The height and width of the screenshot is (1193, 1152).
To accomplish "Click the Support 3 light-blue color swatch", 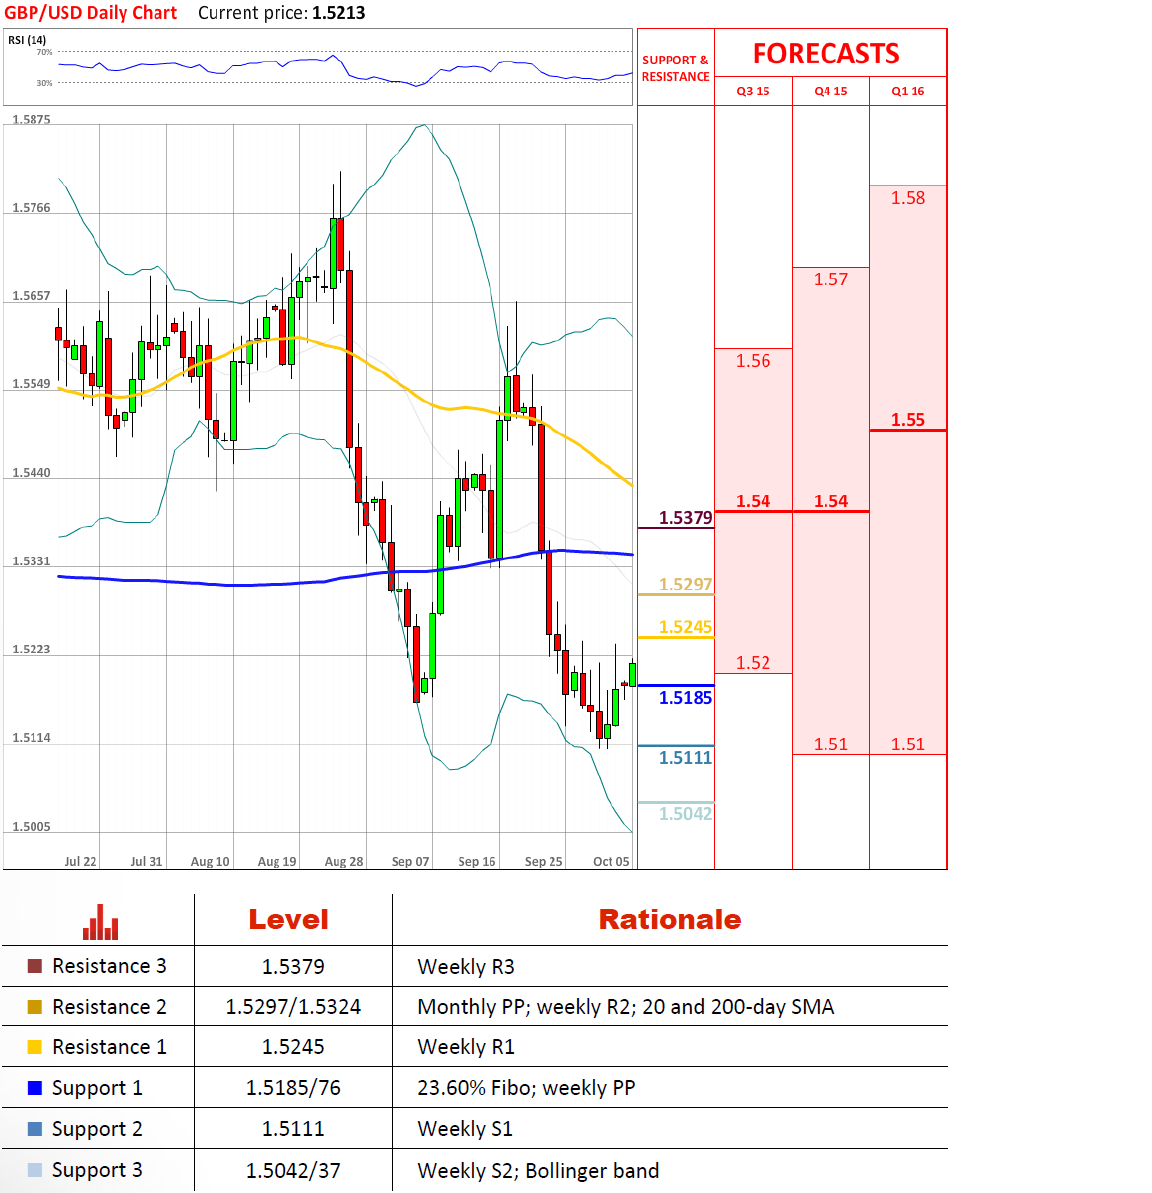I will [34, 1170].
